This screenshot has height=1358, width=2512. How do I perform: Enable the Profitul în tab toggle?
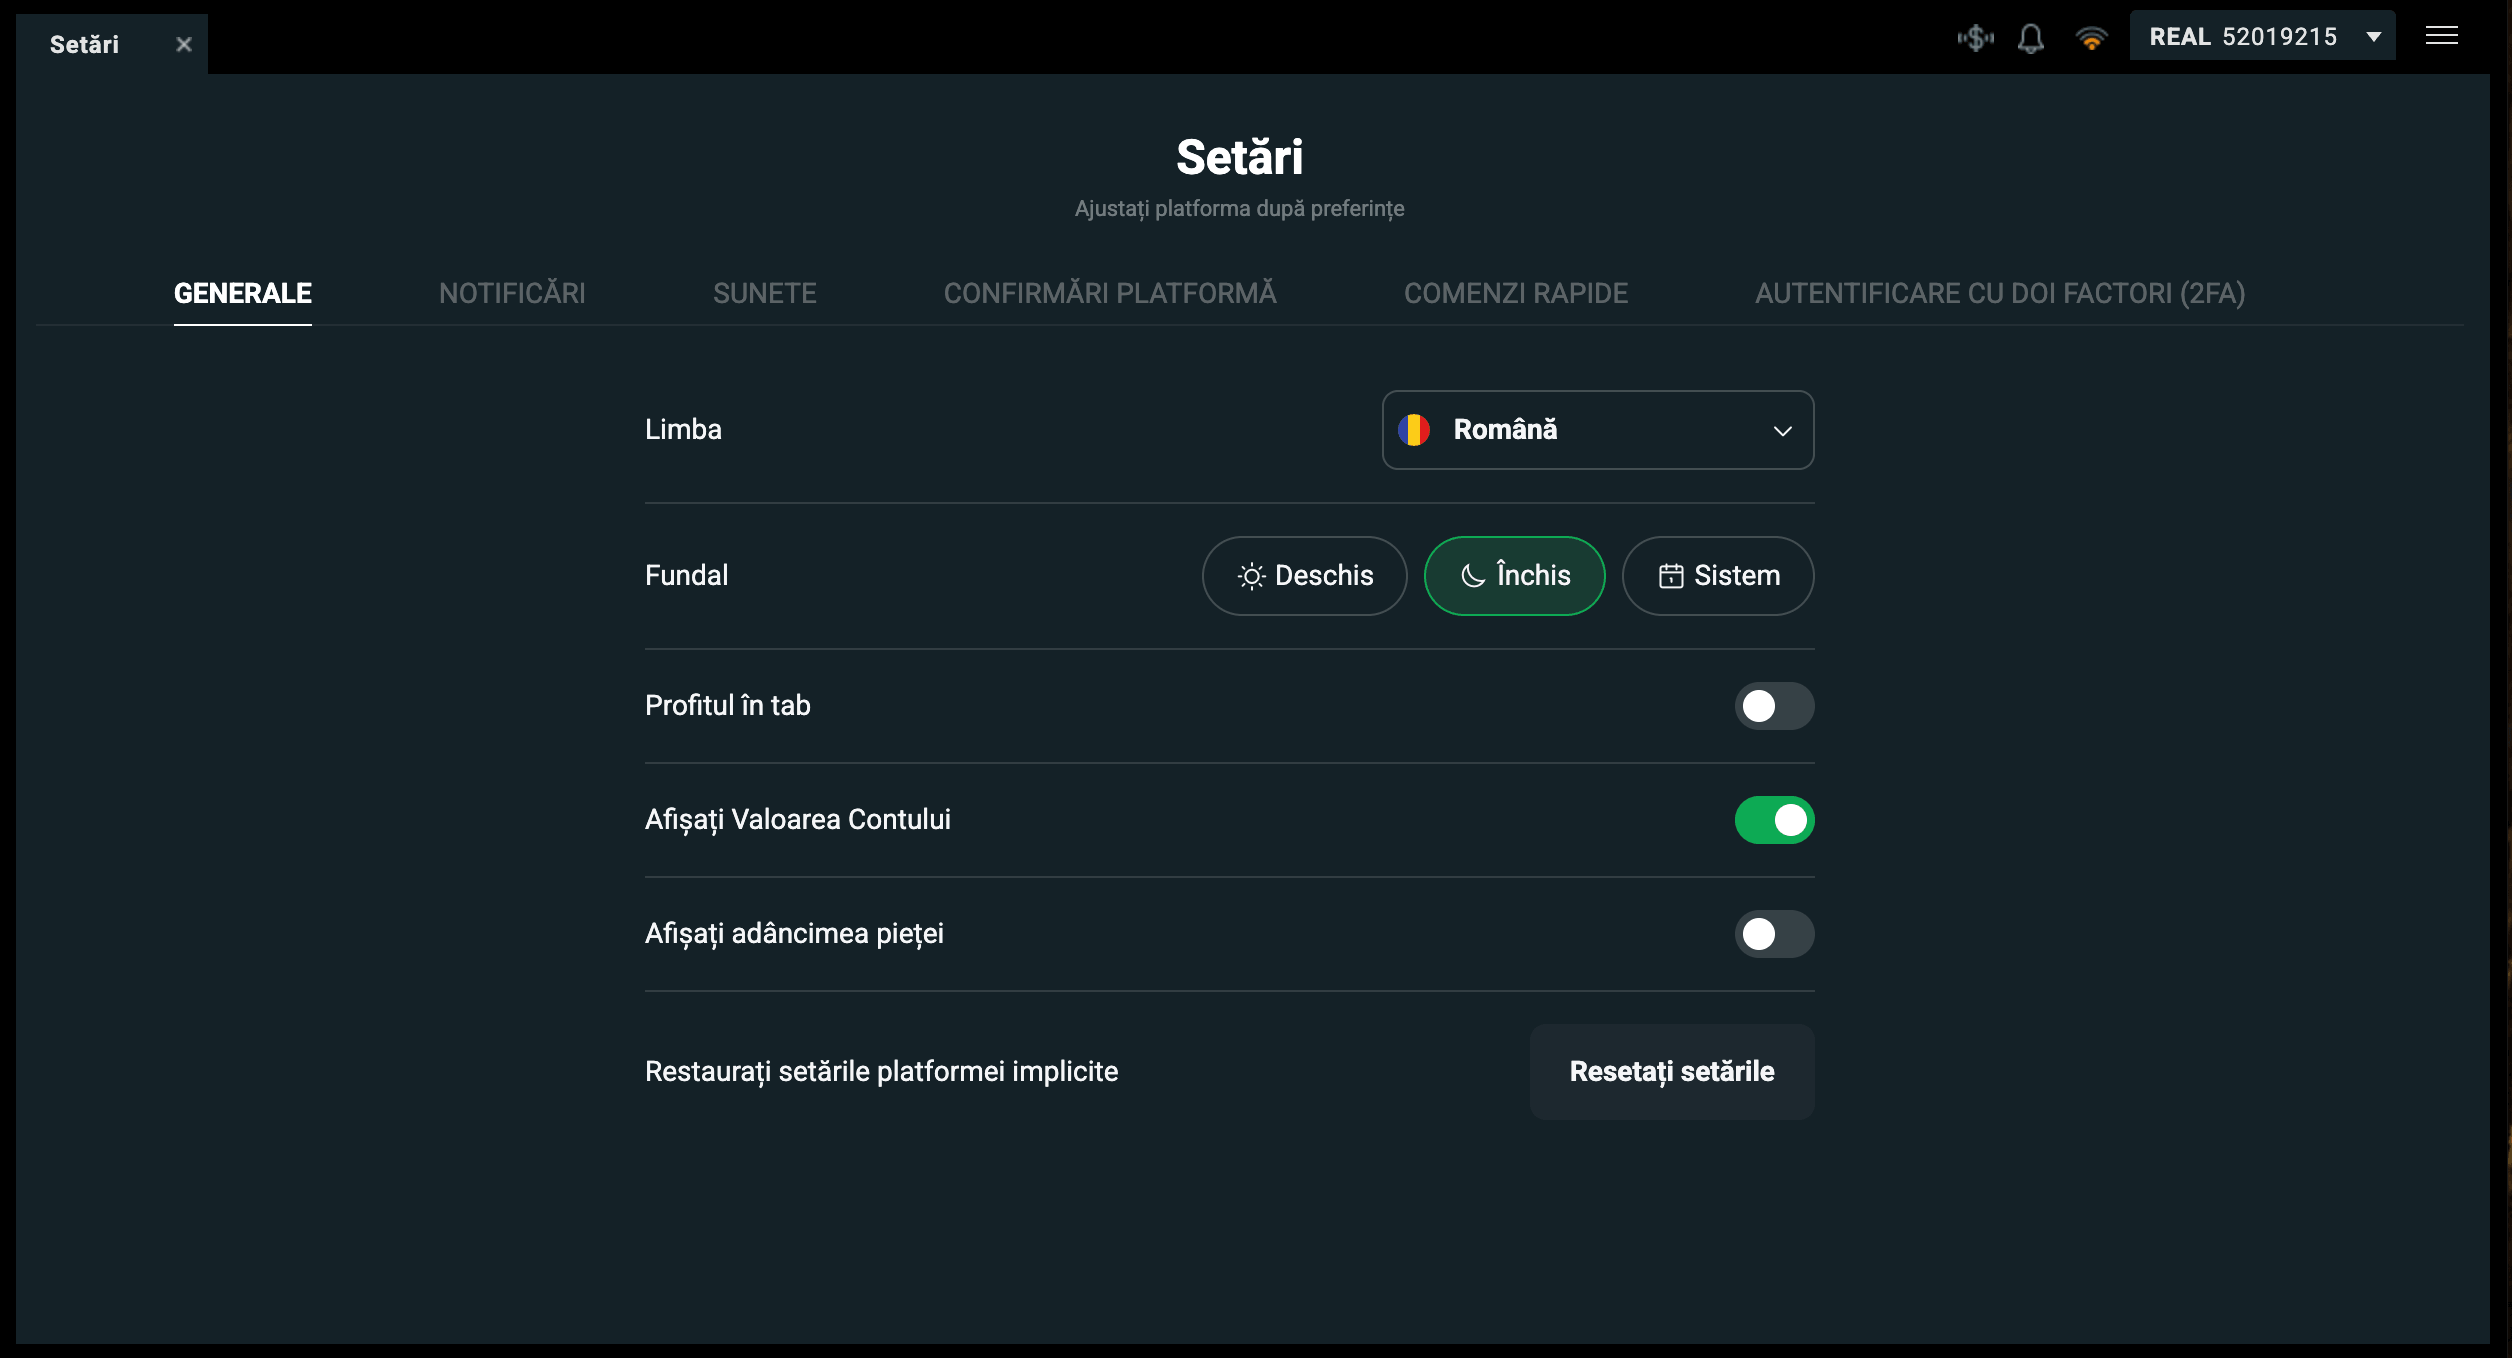click(1773, 706)
